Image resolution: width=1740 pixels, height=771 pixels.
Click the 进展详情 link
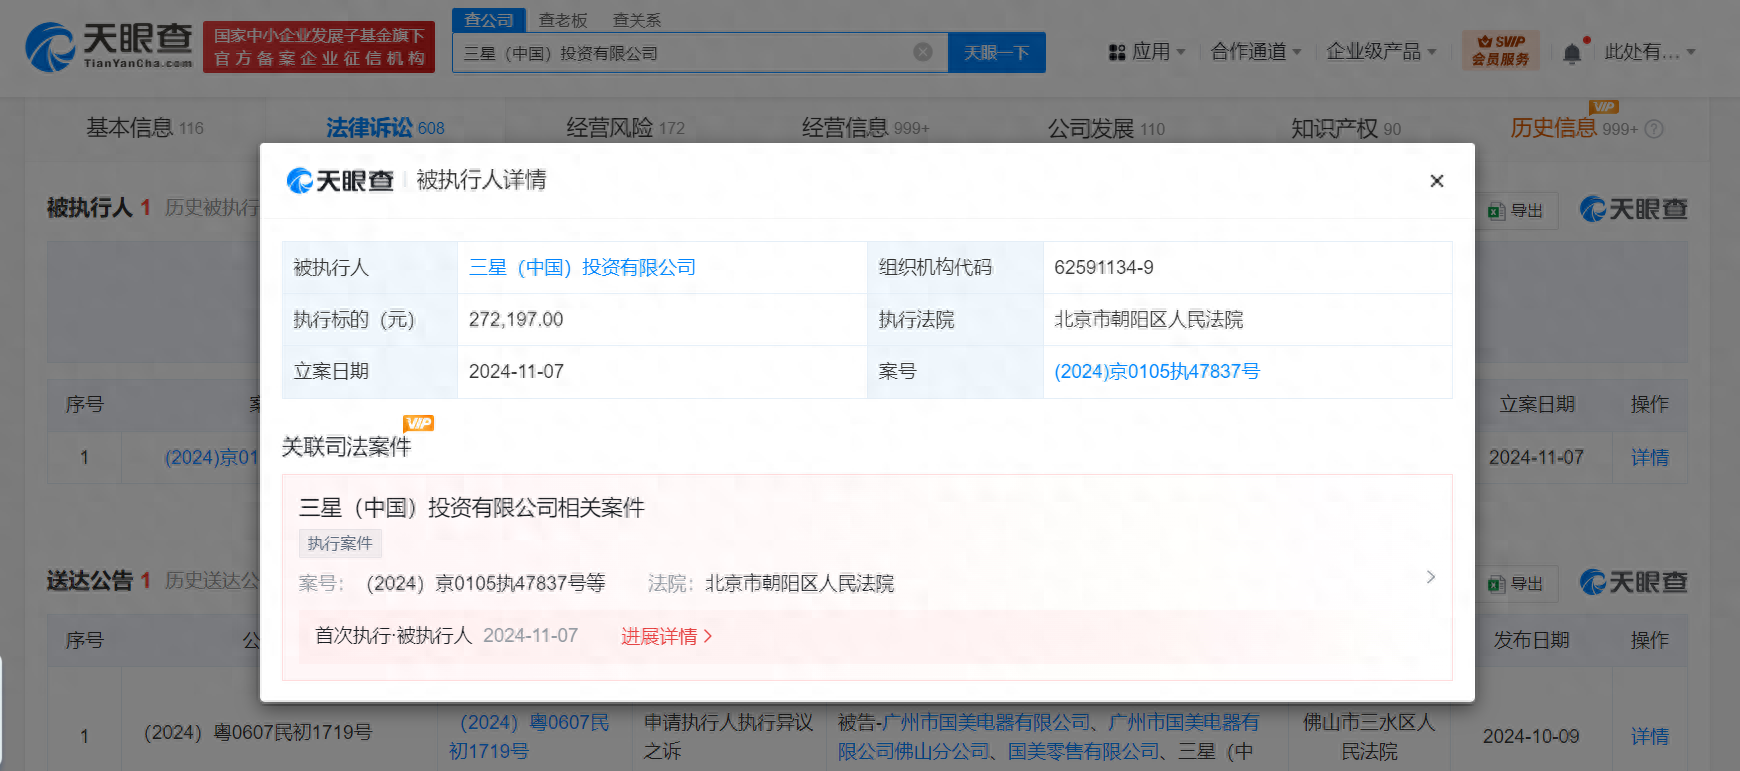[666, 636]
